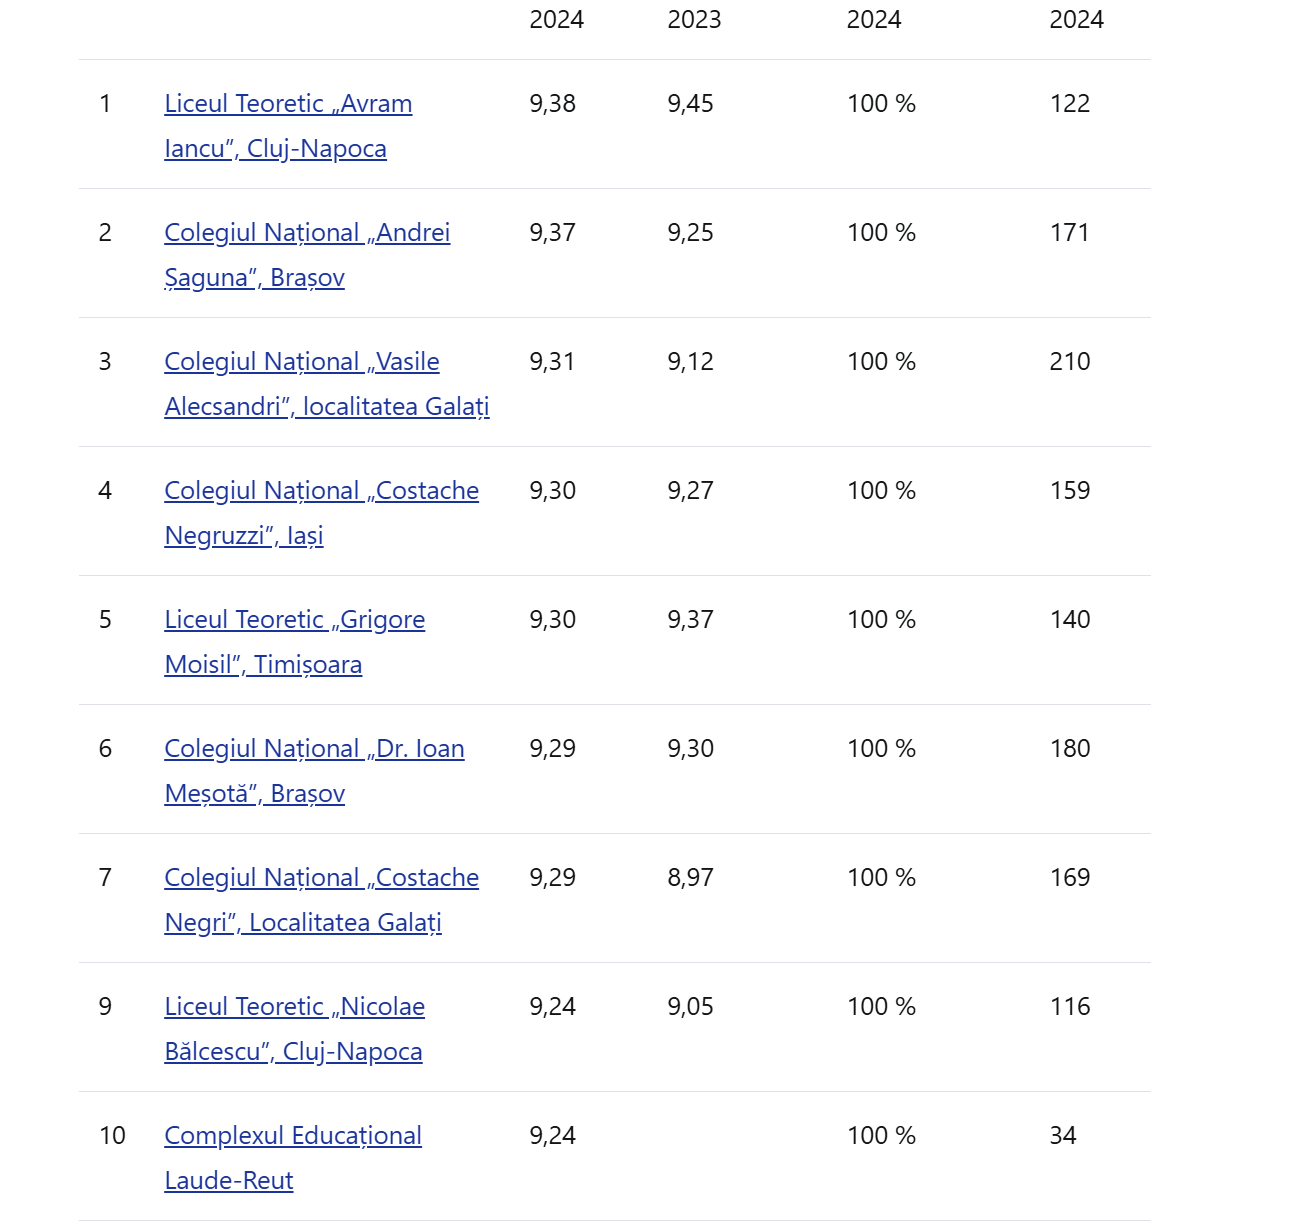The width and height of the screenshot is (1298, 1230).
Task: Open Colegiul Național Costache Negruzzi Iași link
Action: [x=321, y=491]
